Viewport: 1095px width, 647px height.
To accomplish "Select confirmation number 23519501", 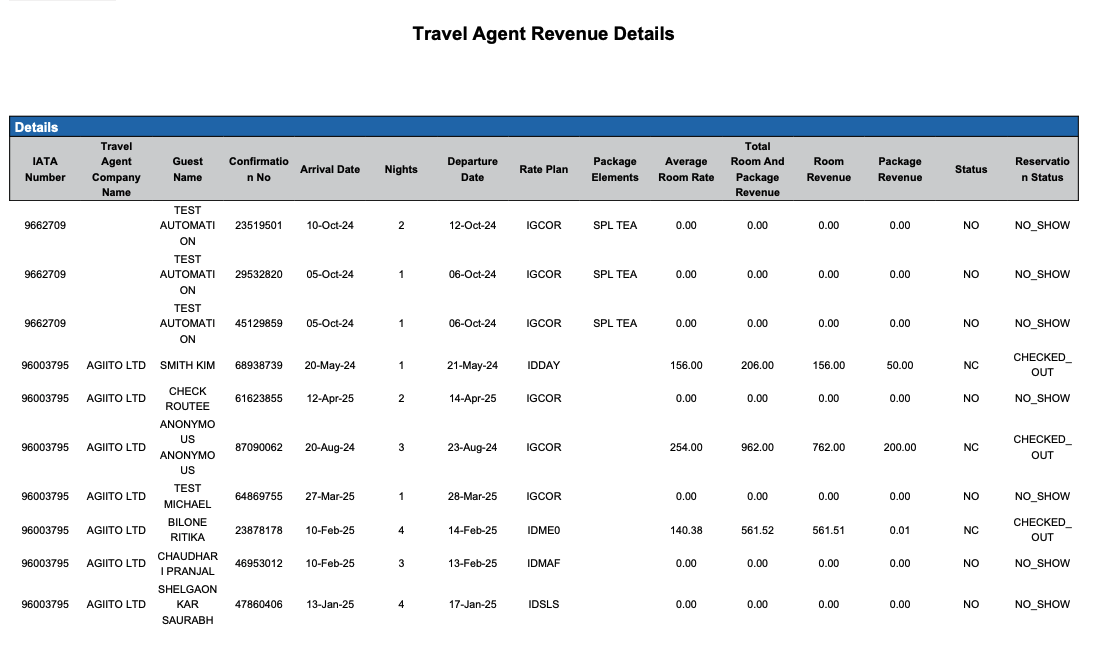I will (x=259, y=225).
